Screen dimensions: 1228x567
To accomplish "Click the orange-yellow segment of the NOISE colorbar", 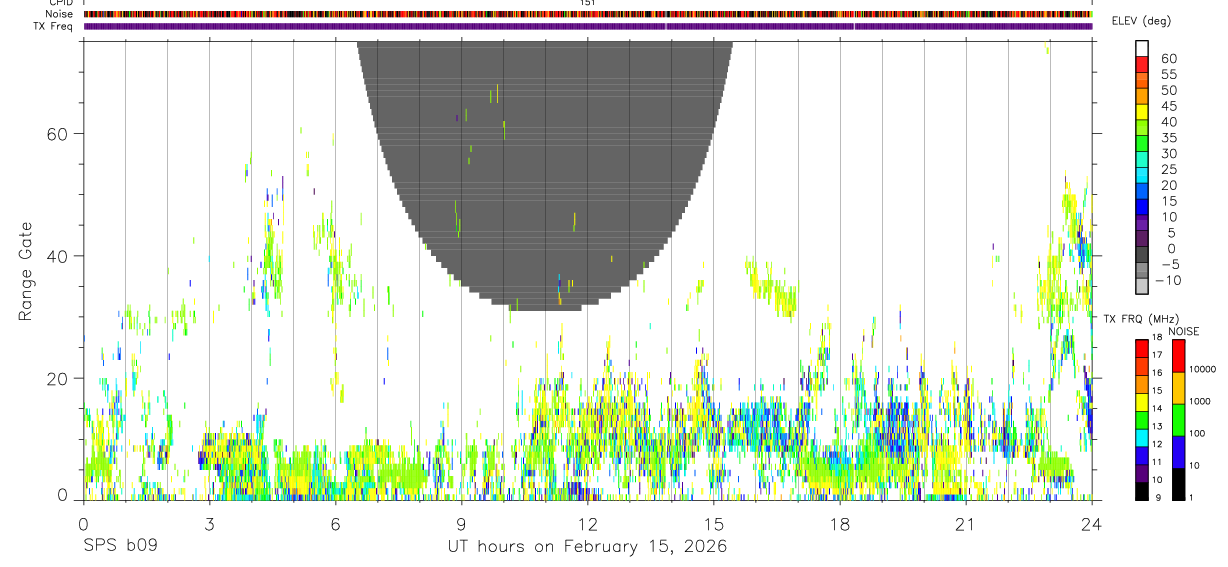I will coord(1178,388).
